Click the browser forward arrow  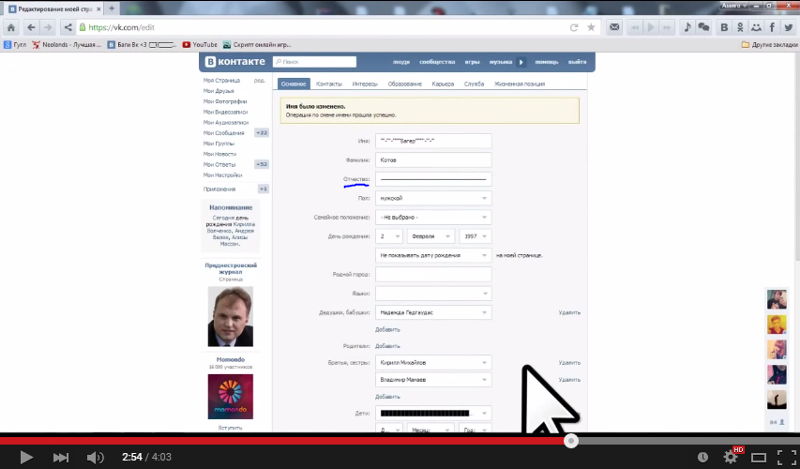[x=48, y=28]
